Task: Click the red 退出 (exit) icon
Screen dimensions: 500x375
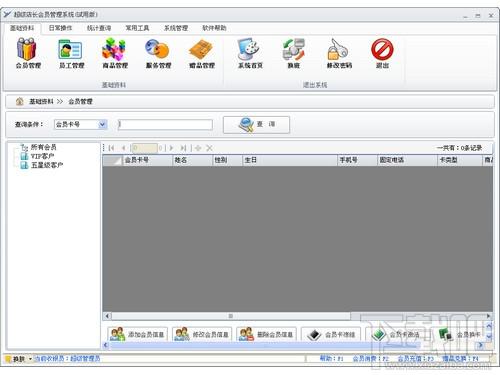Action: point(382,53)
